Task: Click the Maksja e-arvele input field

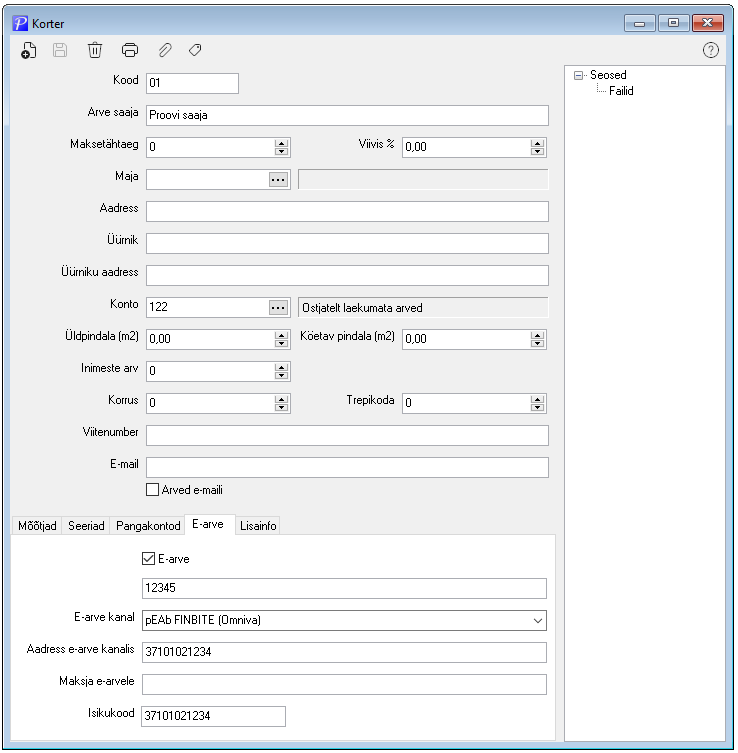Action: 344,684
